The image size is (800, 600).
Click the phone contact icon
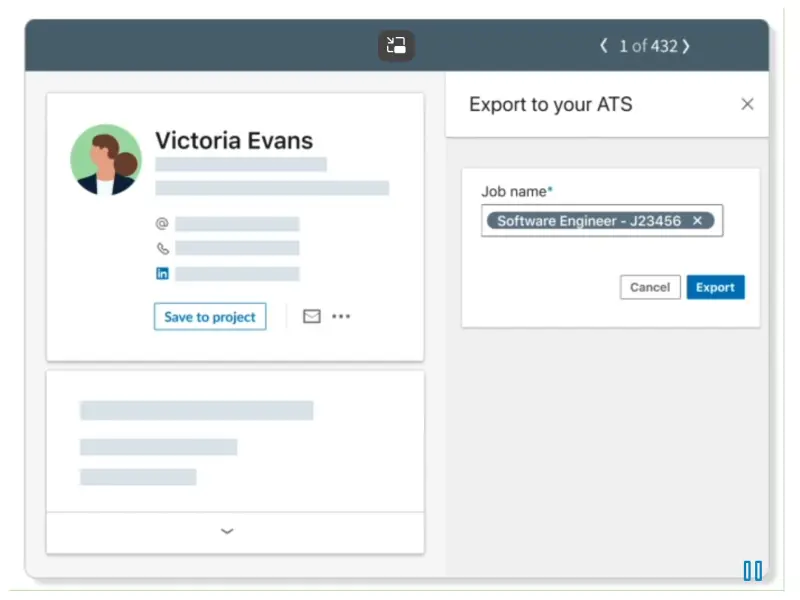[x=162, y=248]
